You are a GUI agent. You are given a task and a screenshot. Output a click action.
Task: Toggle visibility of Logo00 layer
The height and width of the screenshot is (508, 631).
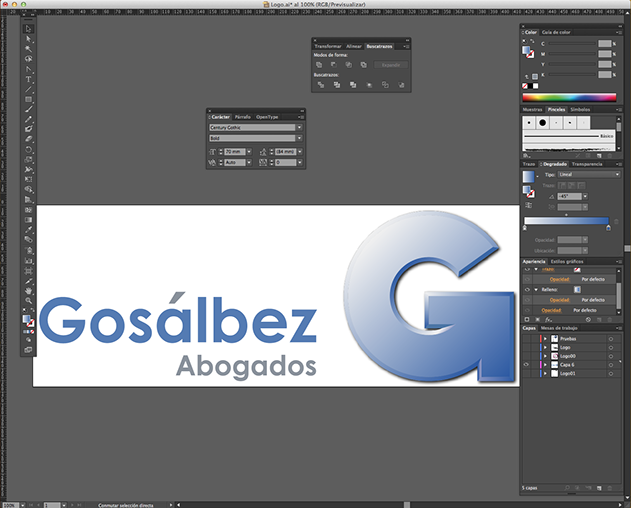(x=526, y=356)
